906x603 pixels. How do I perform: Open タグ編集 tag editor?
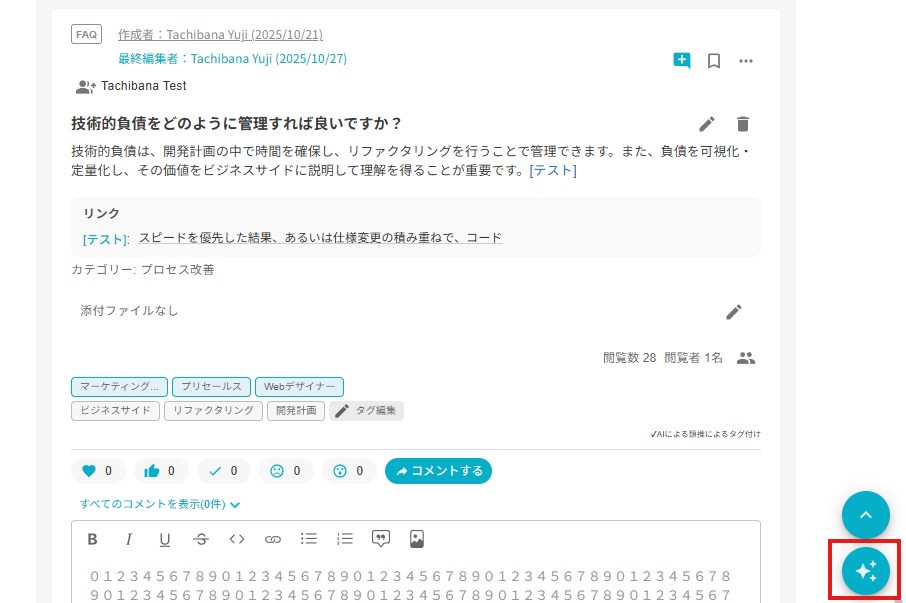[366, 411]
